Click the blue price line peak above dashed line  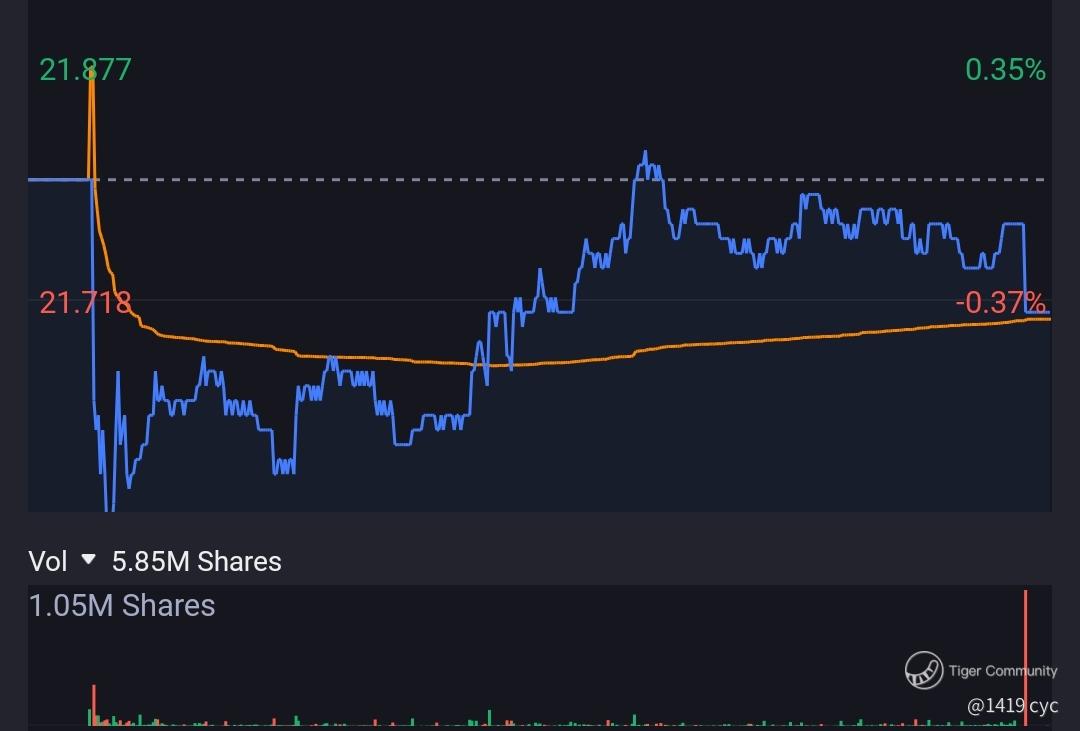(645, 160)
